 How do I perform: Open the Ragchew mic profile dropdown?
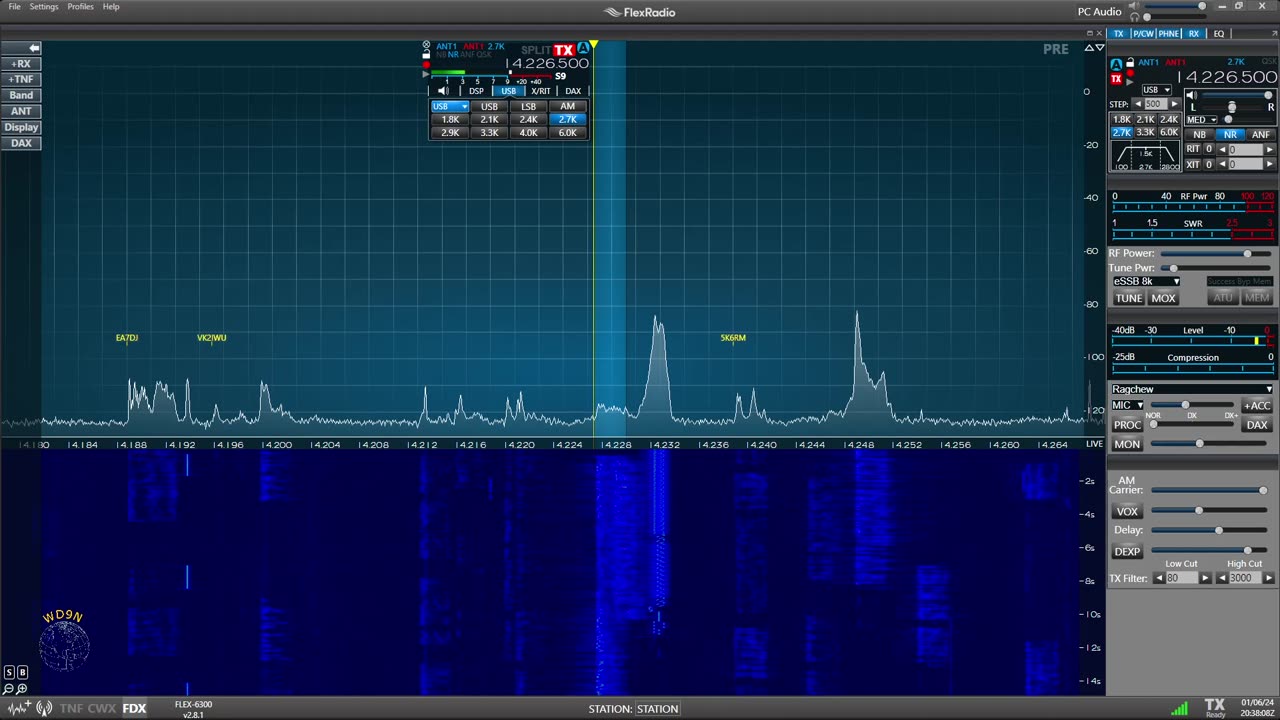tap(1191, 389)
